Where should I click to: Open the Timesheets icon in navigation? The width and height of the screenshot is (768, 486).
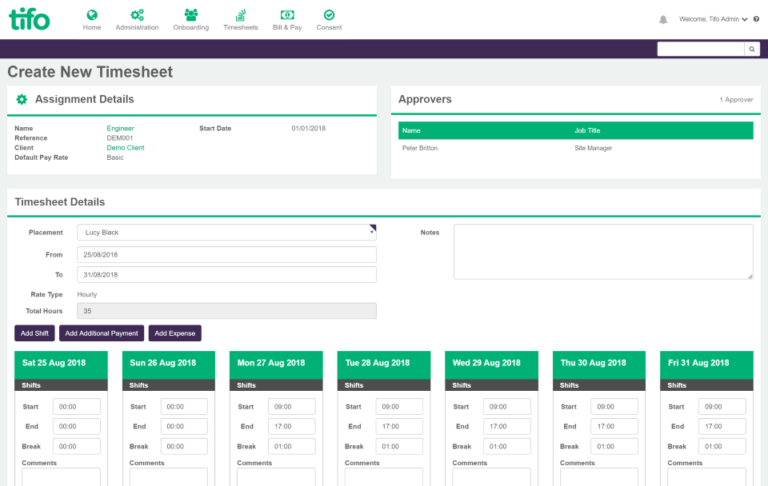click(240, 15)
